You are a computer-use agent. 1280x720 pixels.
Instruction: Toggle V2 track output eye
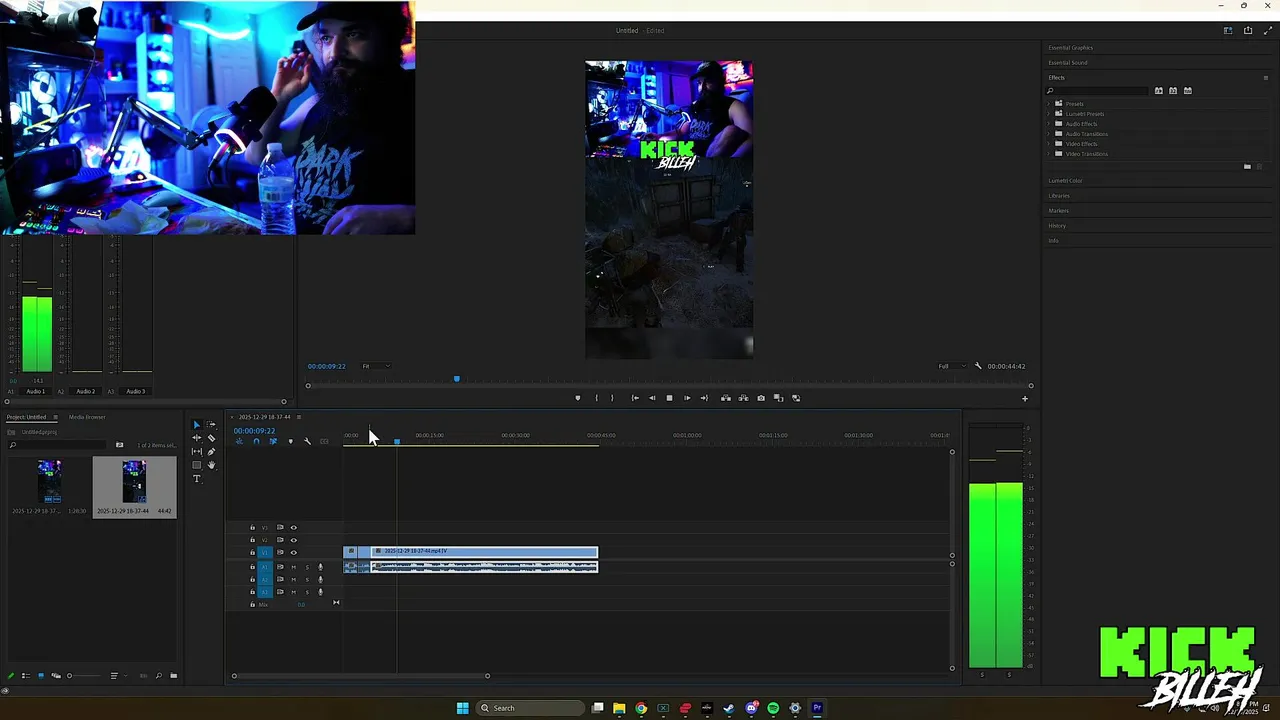coord(294,540)
